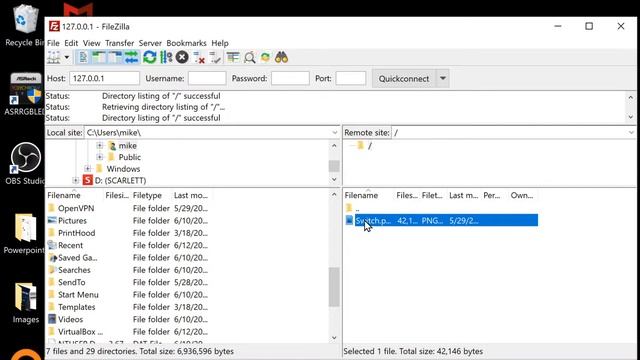Toggle the remote directory tree display
The width and height of the screenshot is (640, 360).
tap(115, 58)
